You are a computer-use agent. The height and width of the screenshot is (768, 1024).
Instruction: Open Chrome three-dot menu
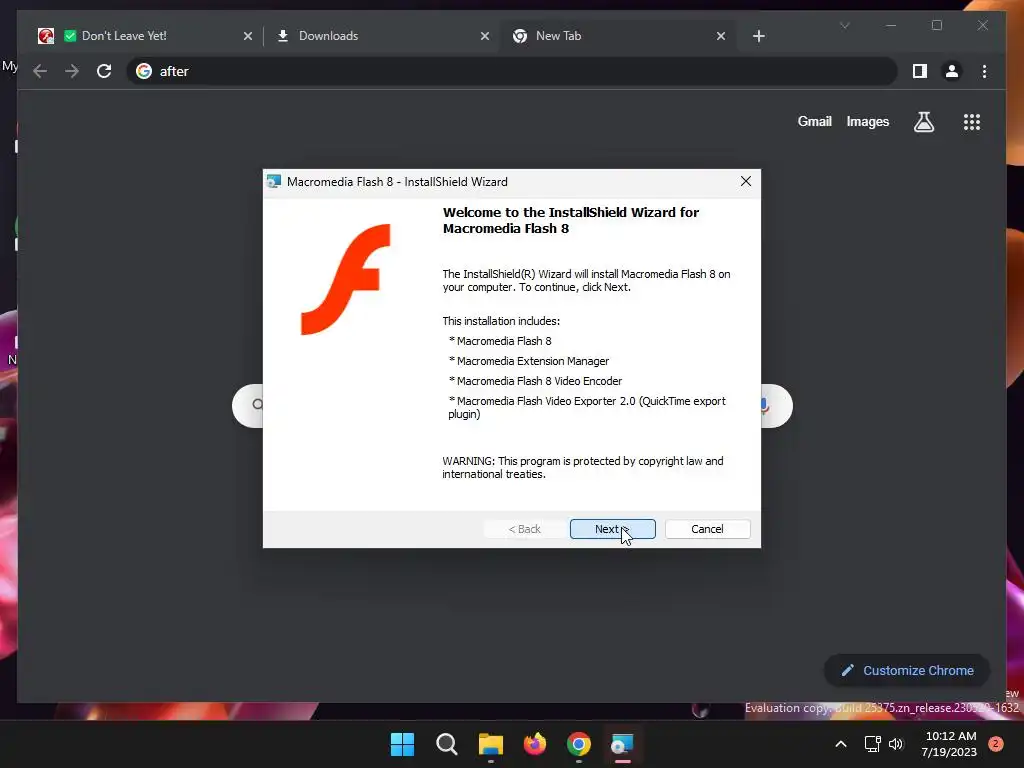(984, 71)
